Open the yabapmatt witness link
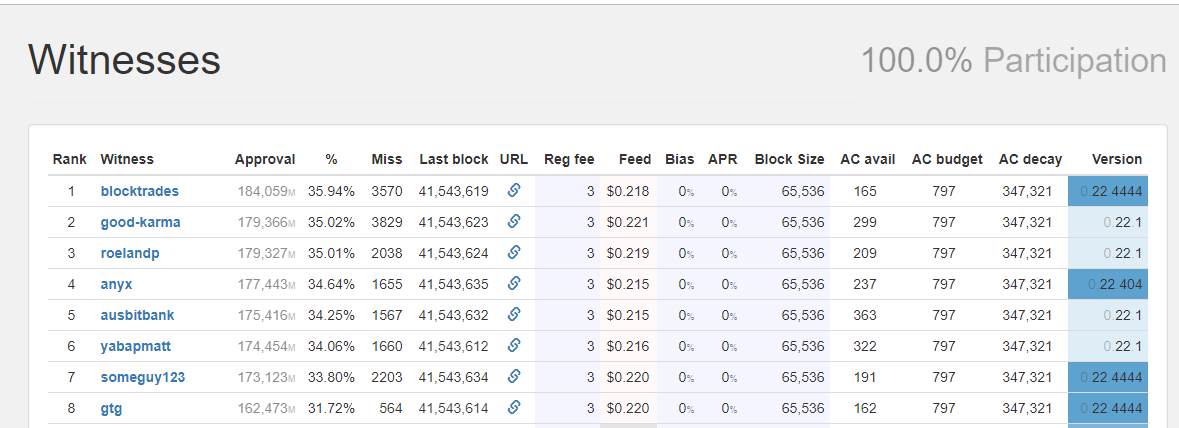 pos(136,347)
